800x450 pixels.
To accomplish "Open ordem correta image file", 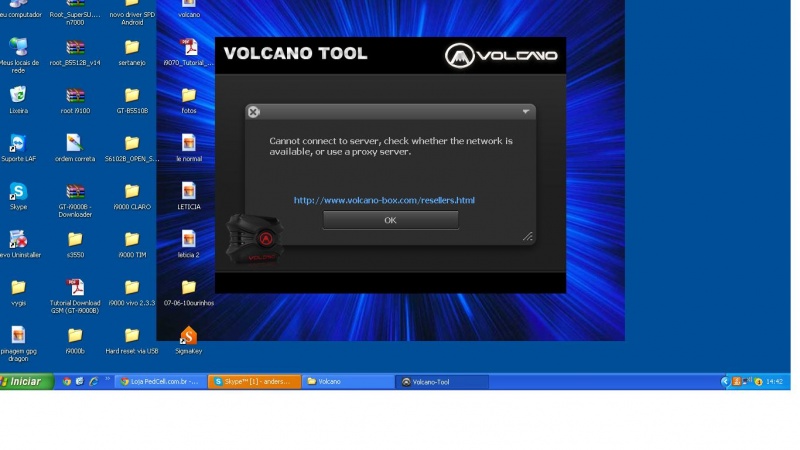I will click(x=75, y=148).
